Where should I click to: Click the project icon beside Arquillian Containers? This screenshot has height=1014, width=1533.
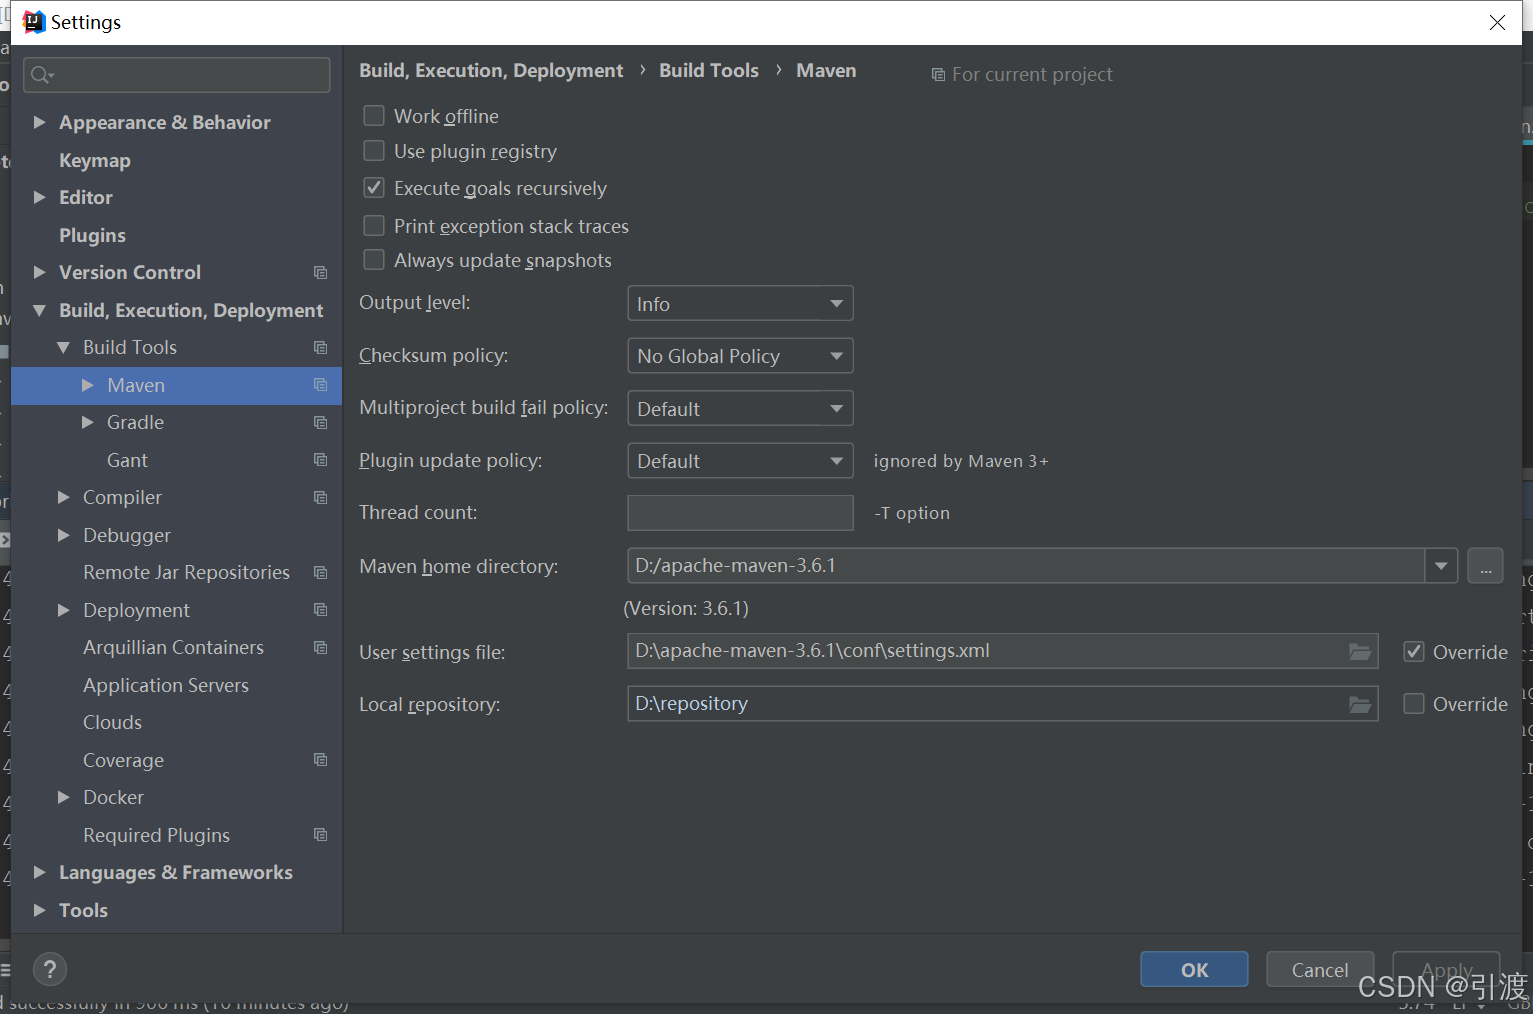(320, 648)
